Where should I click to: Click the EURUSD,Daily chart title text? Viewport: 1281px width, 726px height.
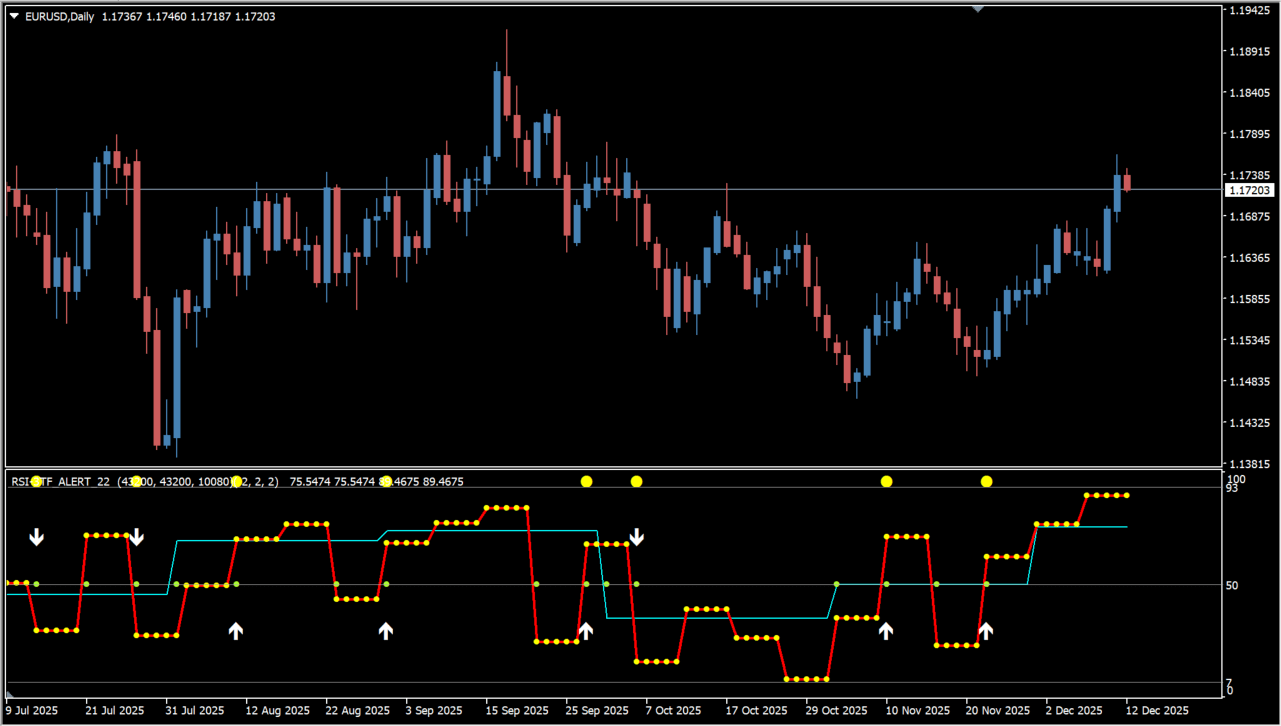coord(59,16)
